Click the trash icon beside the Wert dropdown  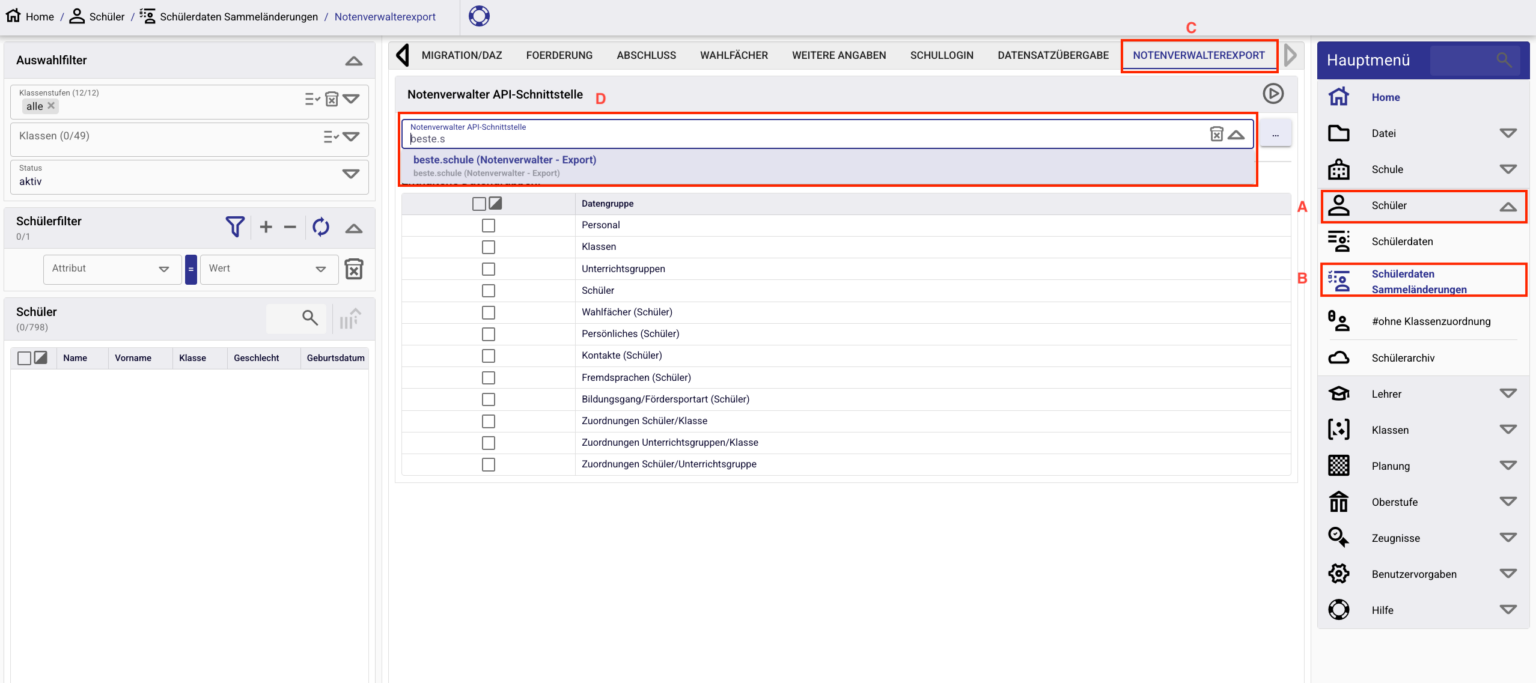(x=354, y=269)
